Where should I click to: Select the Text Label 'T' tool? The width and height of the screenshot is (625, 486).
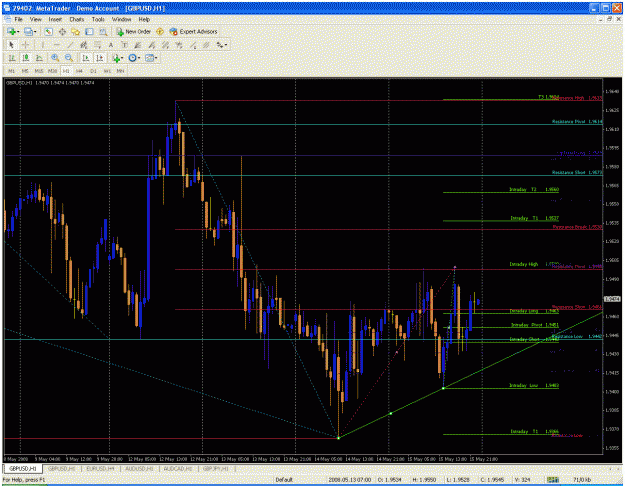point(124,45)
